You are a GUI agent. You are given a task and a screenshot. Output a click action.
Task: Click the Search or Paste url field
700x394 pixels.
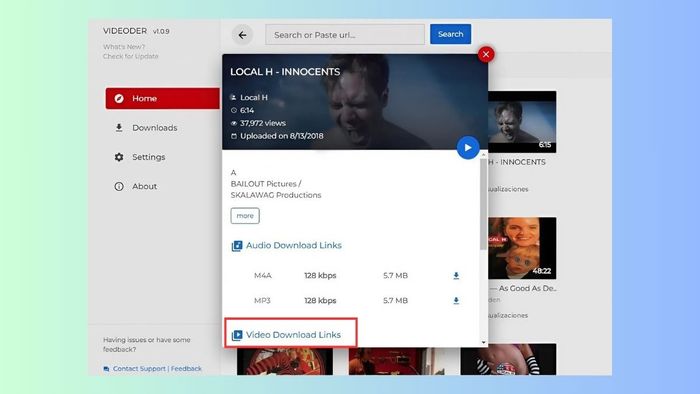pyautogui.click(x=345, y=35)
